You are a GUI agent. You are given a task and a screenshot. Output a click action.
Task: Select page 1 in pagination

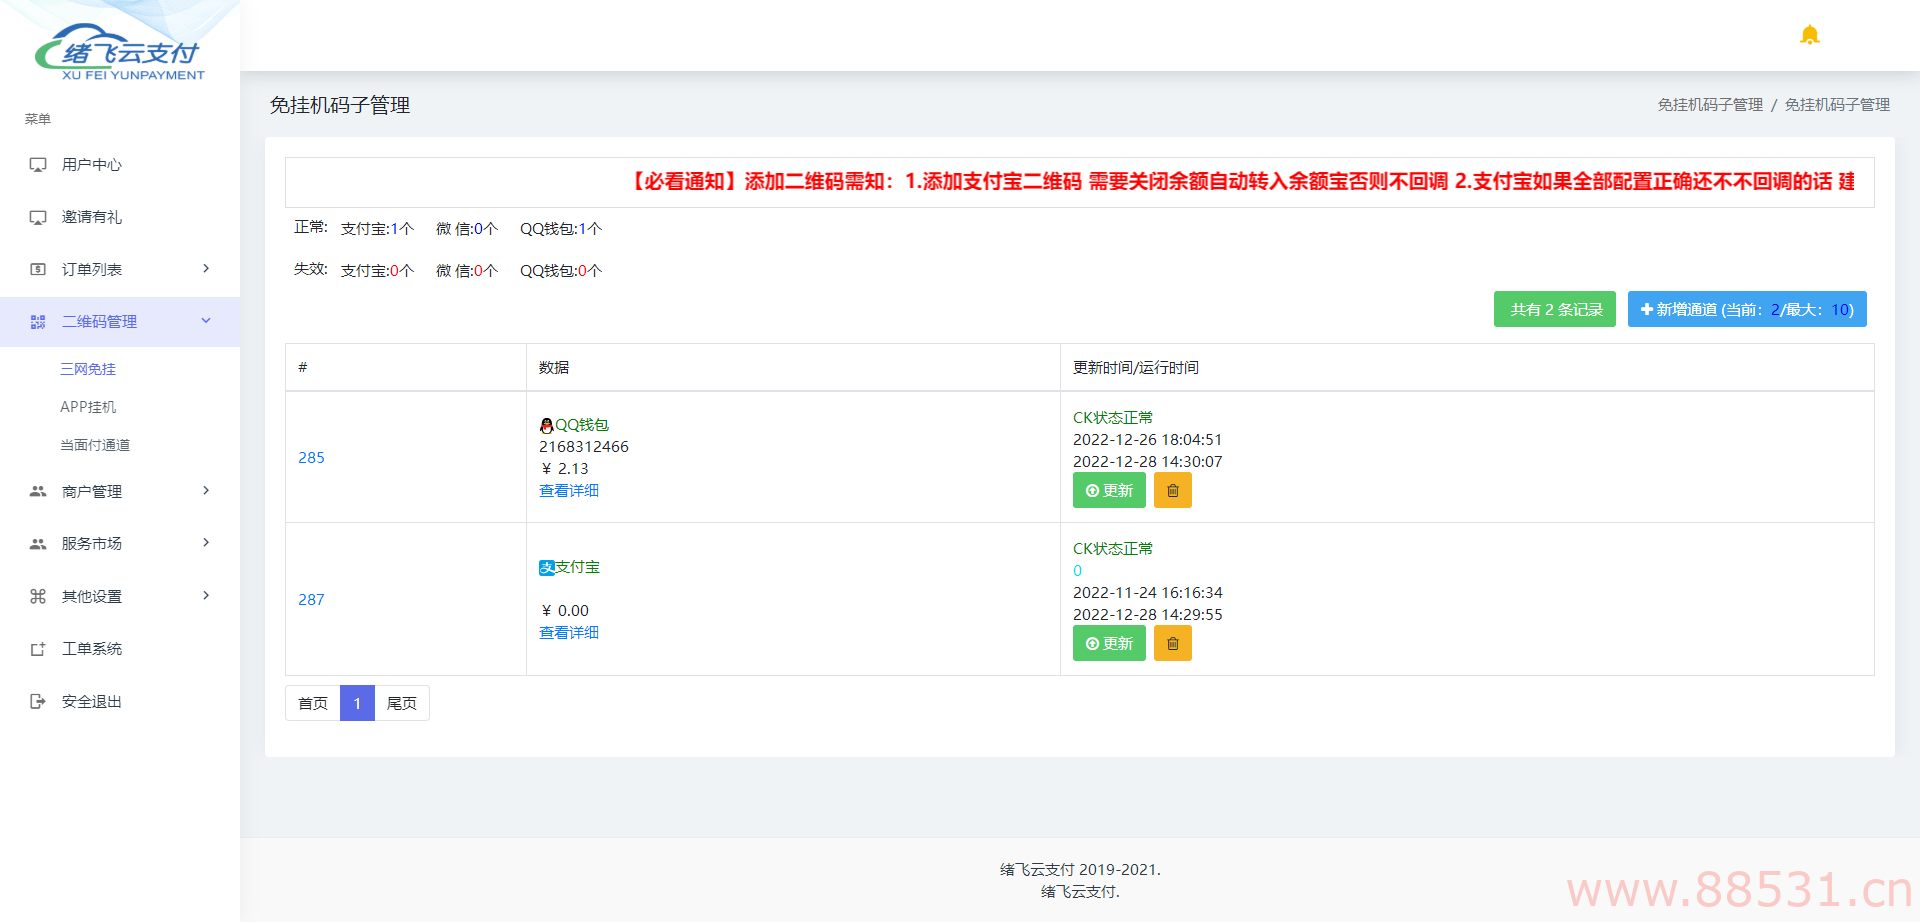coord(357,703)
